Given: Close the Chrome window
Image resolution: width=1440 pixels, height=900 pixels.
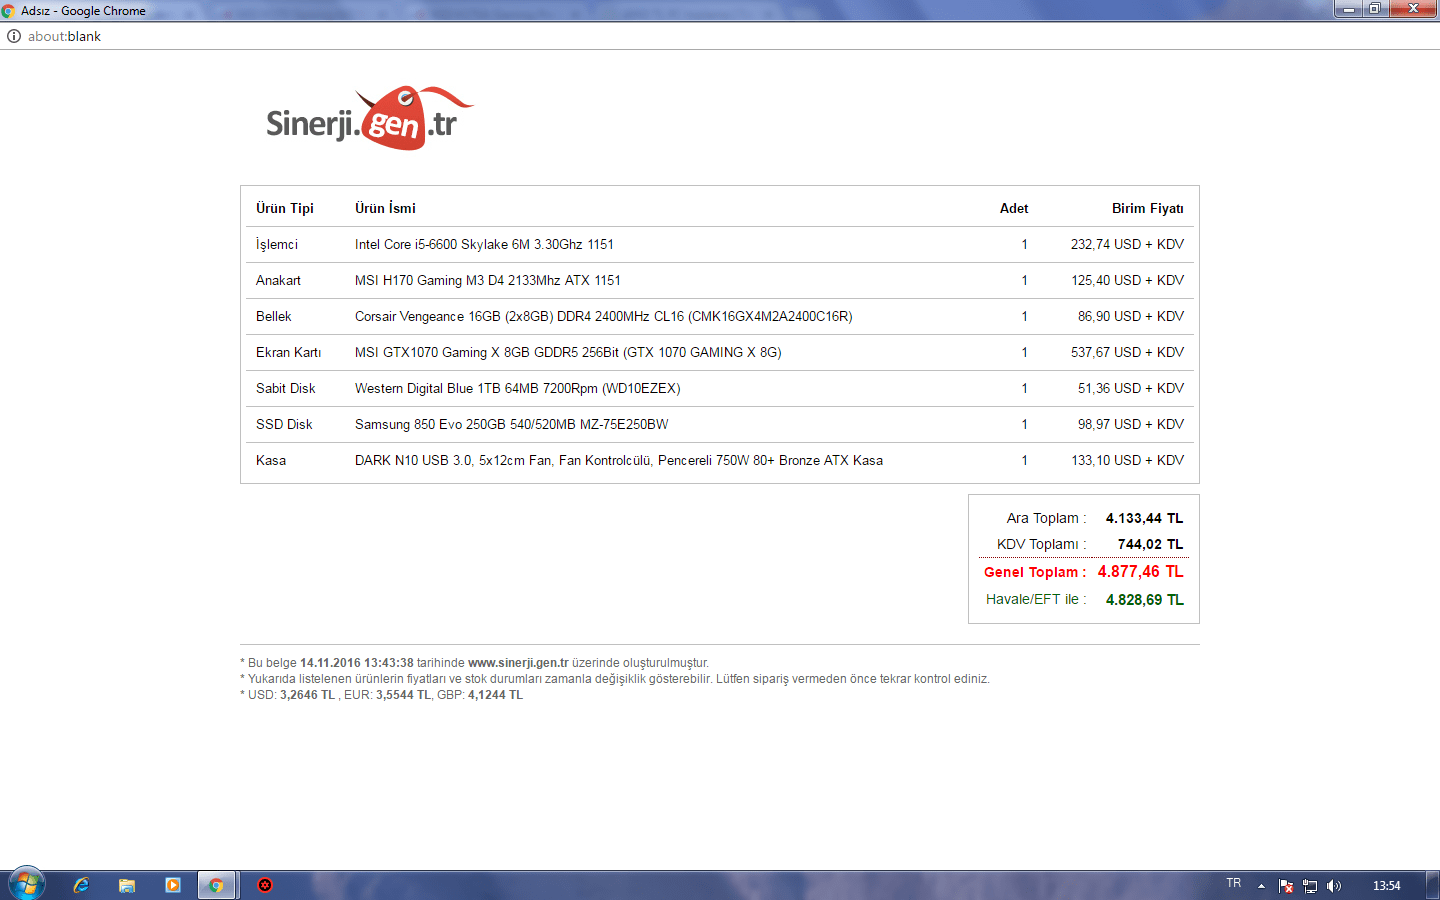Looking at the screenshot, I should 1413,9.
